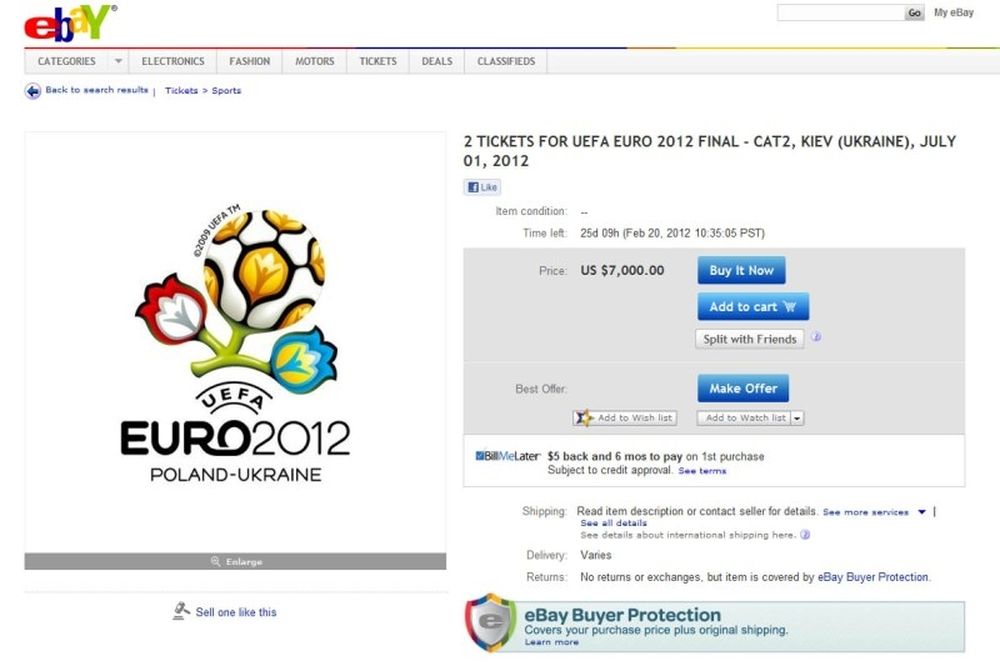Click the search input field
This screenshot has height=666, width=1000.
[x=841, y=12]
